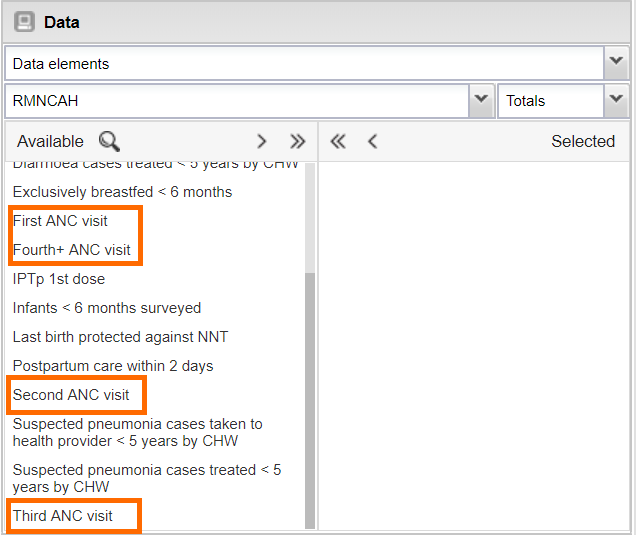
Task: Select IPTp 1st dose item
Action: pos(59,279)
